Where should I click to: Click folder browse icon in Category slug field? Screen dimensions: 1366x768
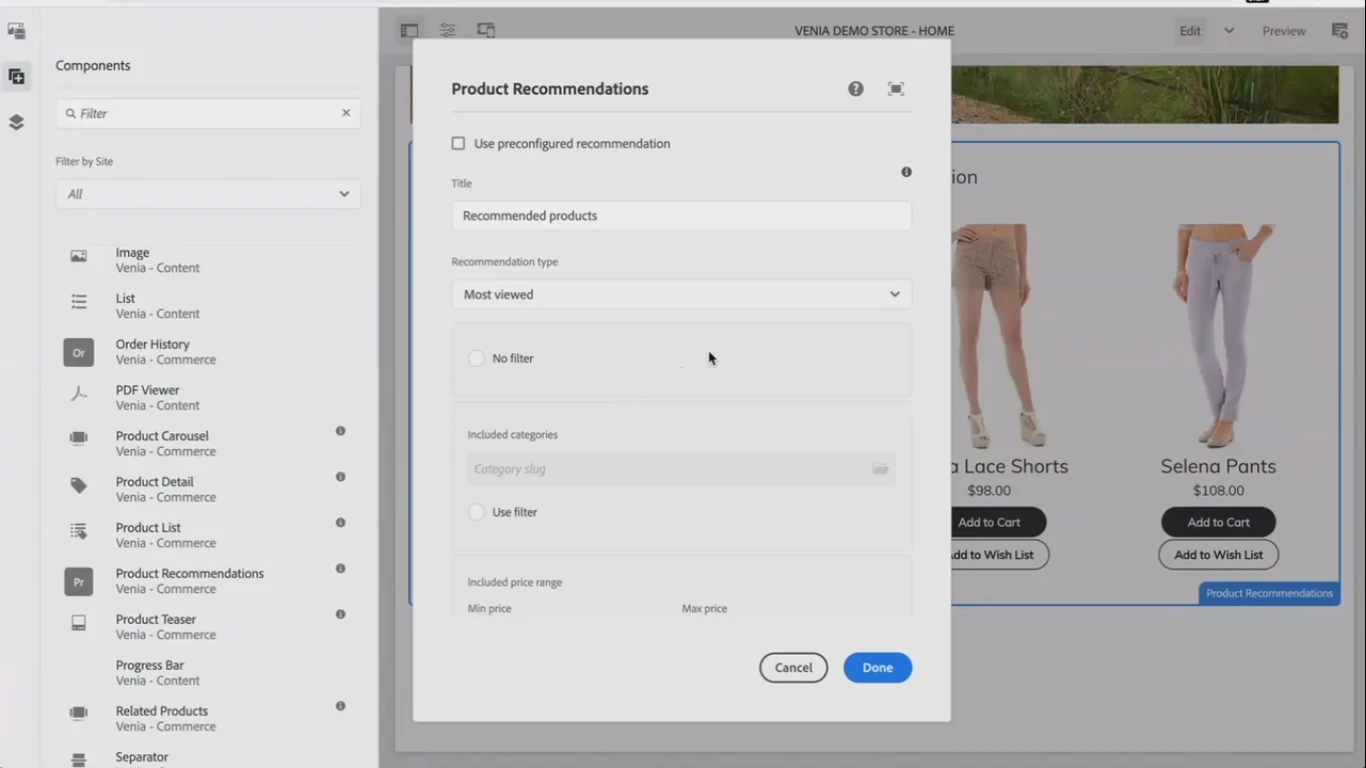tap(880, 469)
